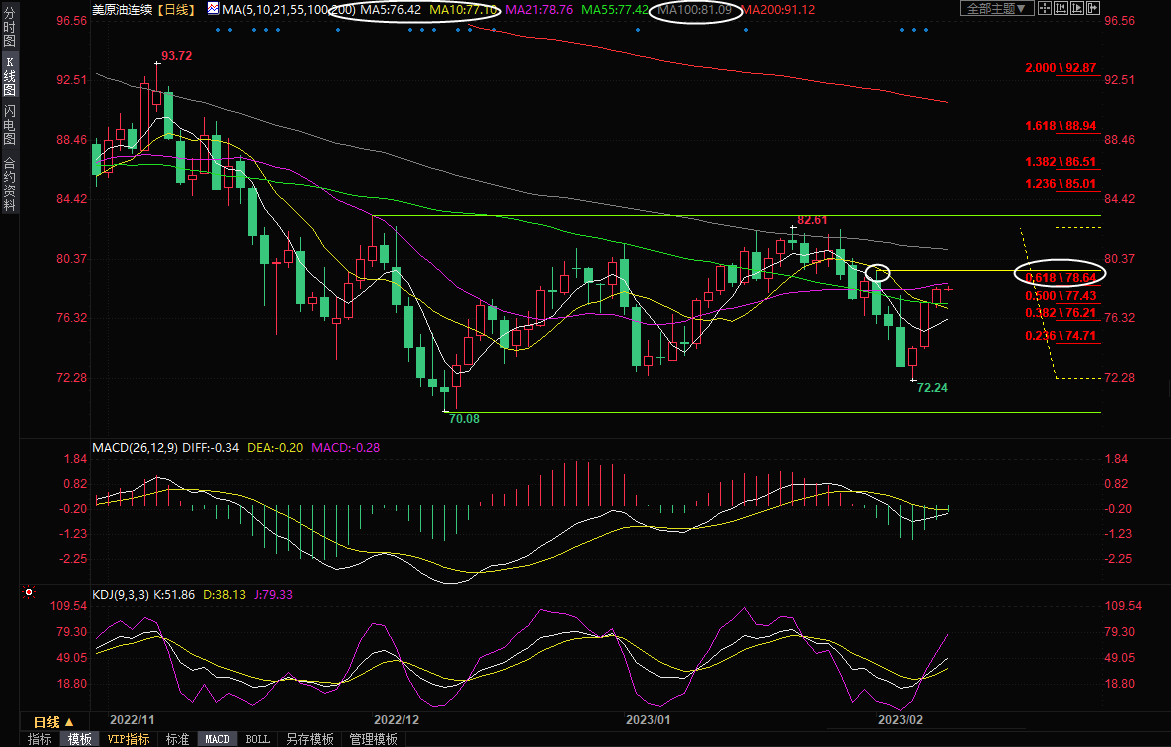Click the 管理模板 button
The width and height of the screenshot is (1171, 747).
click(372, 739)
